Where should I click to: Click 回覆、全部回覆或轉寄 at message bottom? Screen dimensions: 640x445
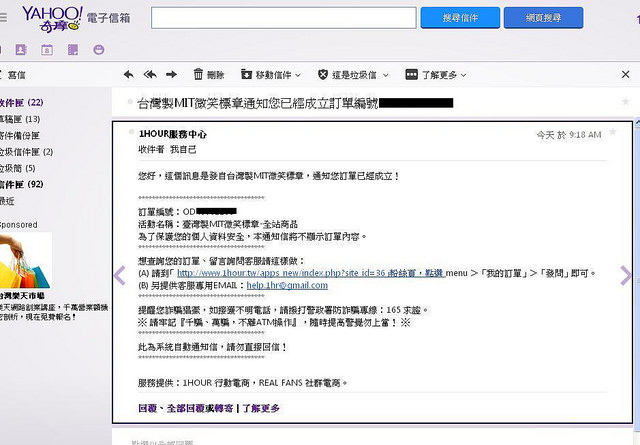(186, 408)
